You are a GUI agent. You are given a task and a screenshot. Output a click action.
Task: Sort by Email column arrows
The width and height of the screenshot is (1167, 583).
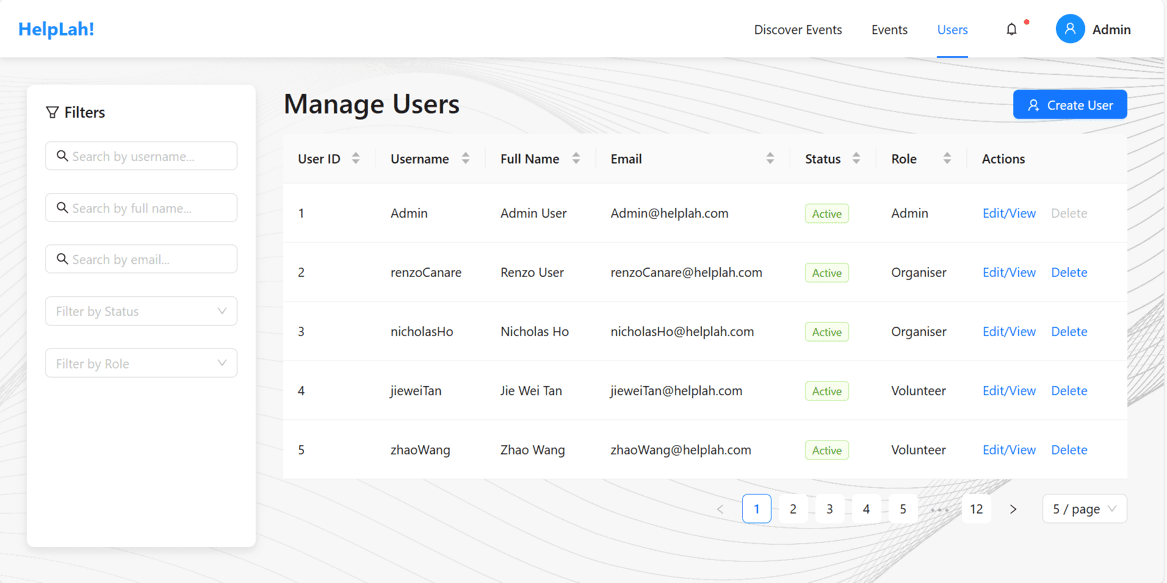click(x=770, y=159)
